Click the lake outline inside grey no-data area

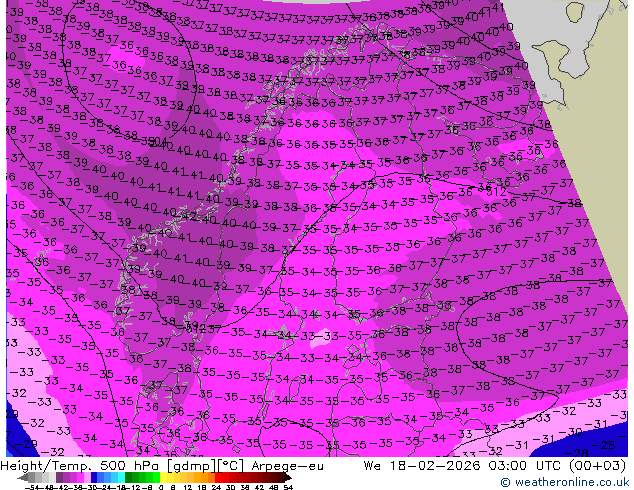576,12
